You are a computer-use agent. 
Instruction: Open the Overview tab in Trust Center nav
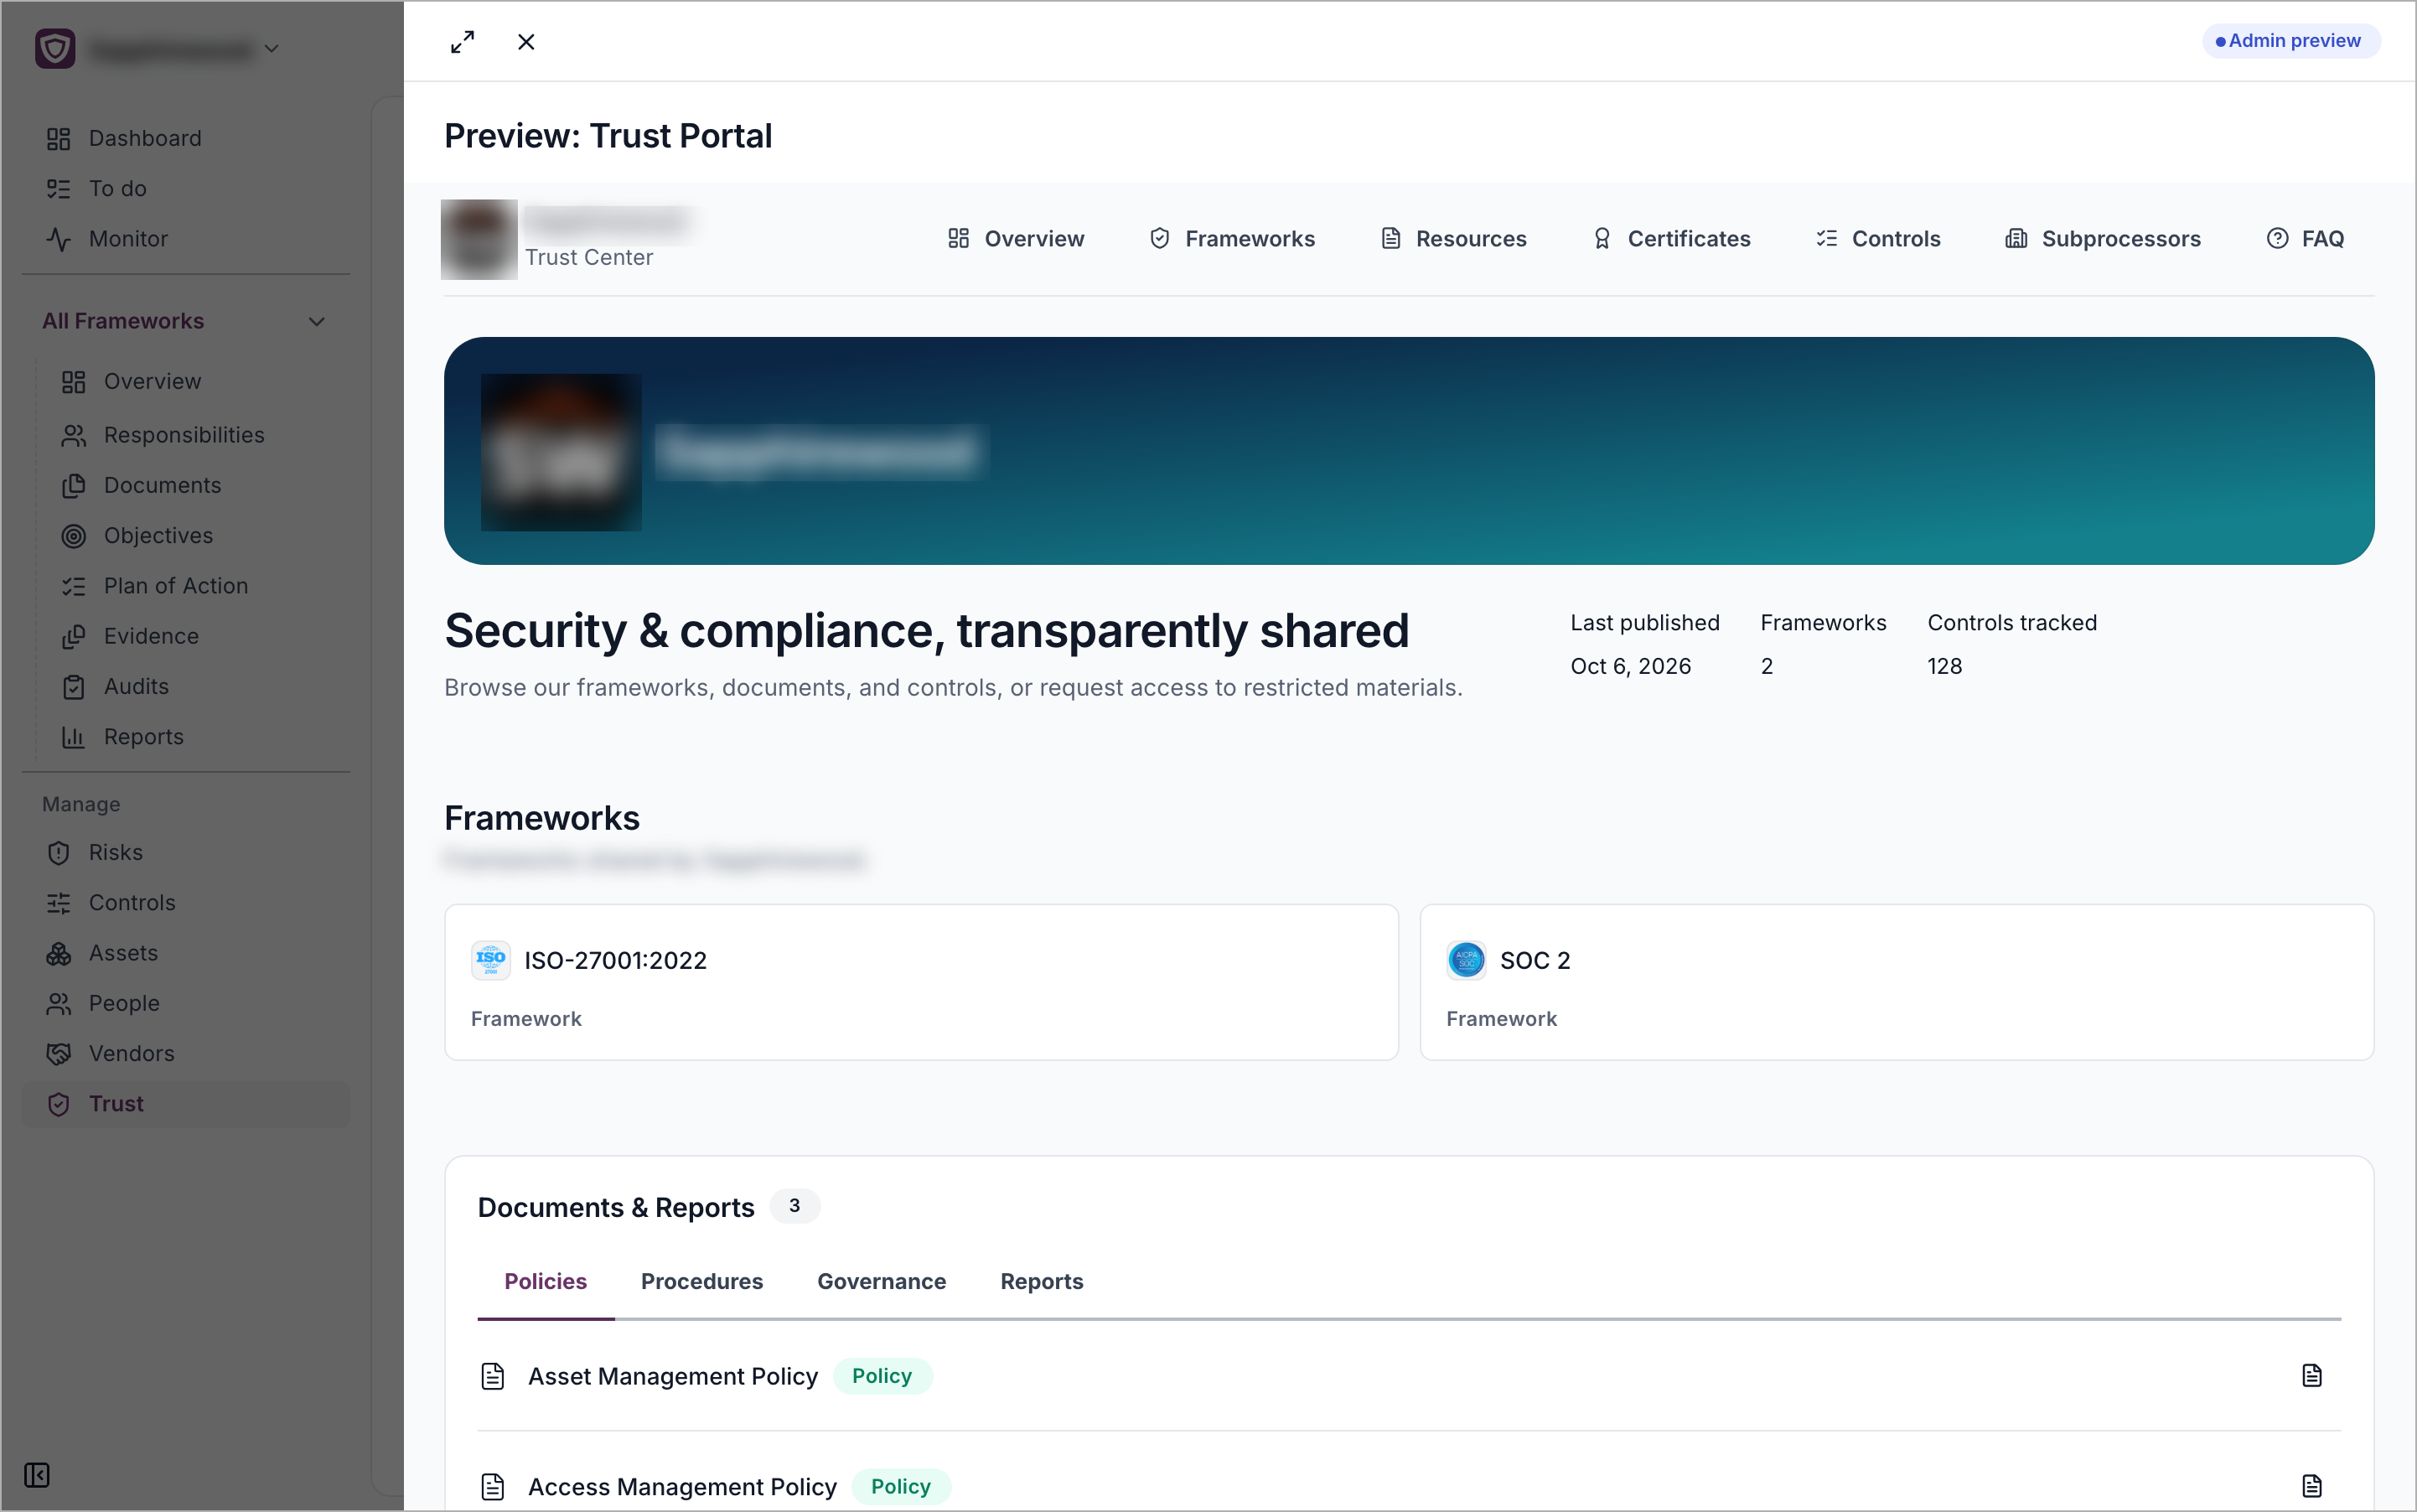tap(1016, 238)
